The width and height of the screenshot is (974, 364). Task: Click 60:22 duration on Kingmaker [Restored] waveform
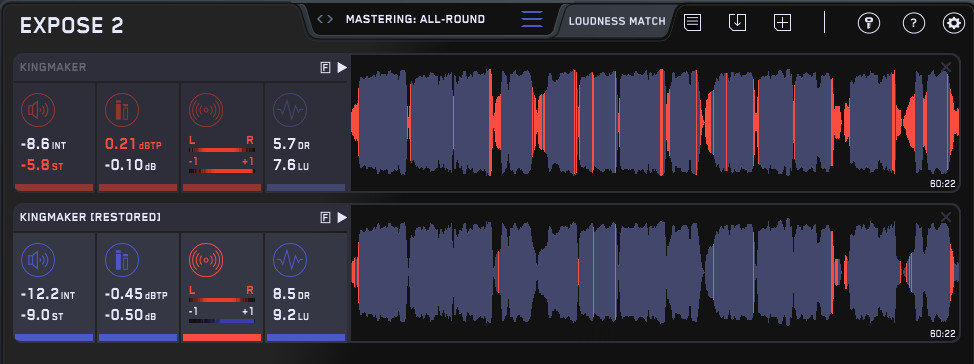click(942, 334)
